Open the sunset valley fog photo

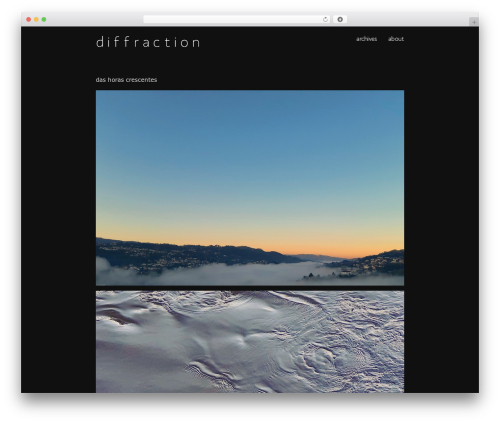[250, 188]
